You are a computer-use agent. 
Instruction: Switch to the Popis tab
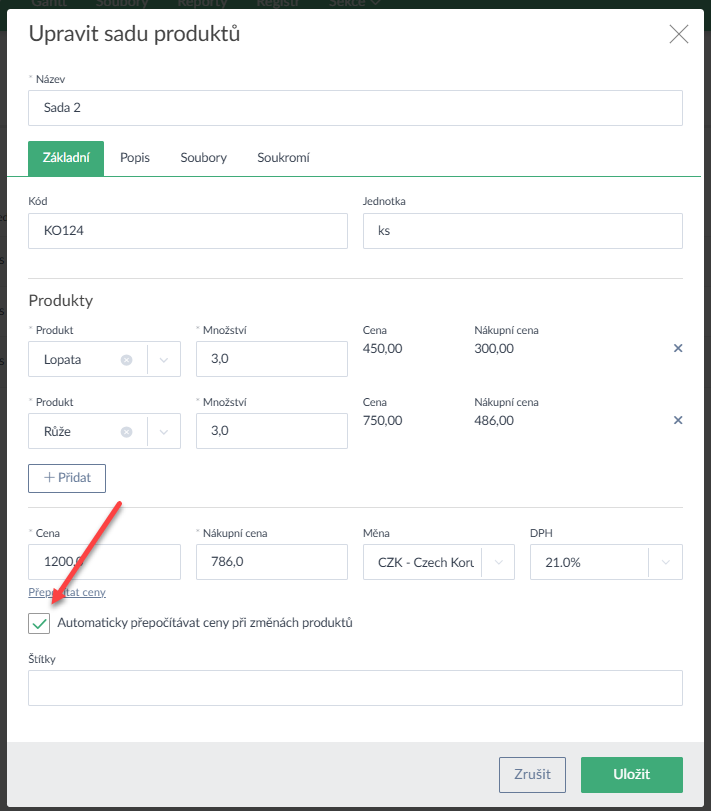tap(135, 158)
